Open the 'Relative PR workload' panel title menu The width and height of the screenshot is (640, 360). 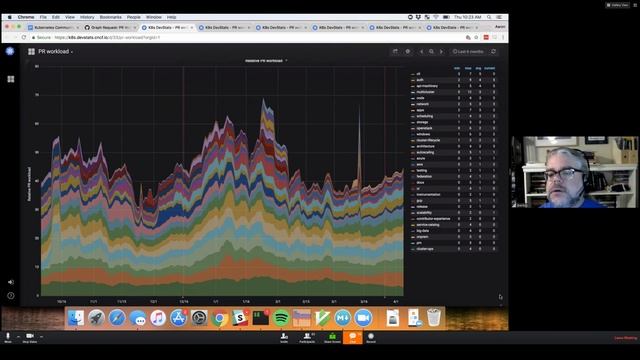(266, 60)
